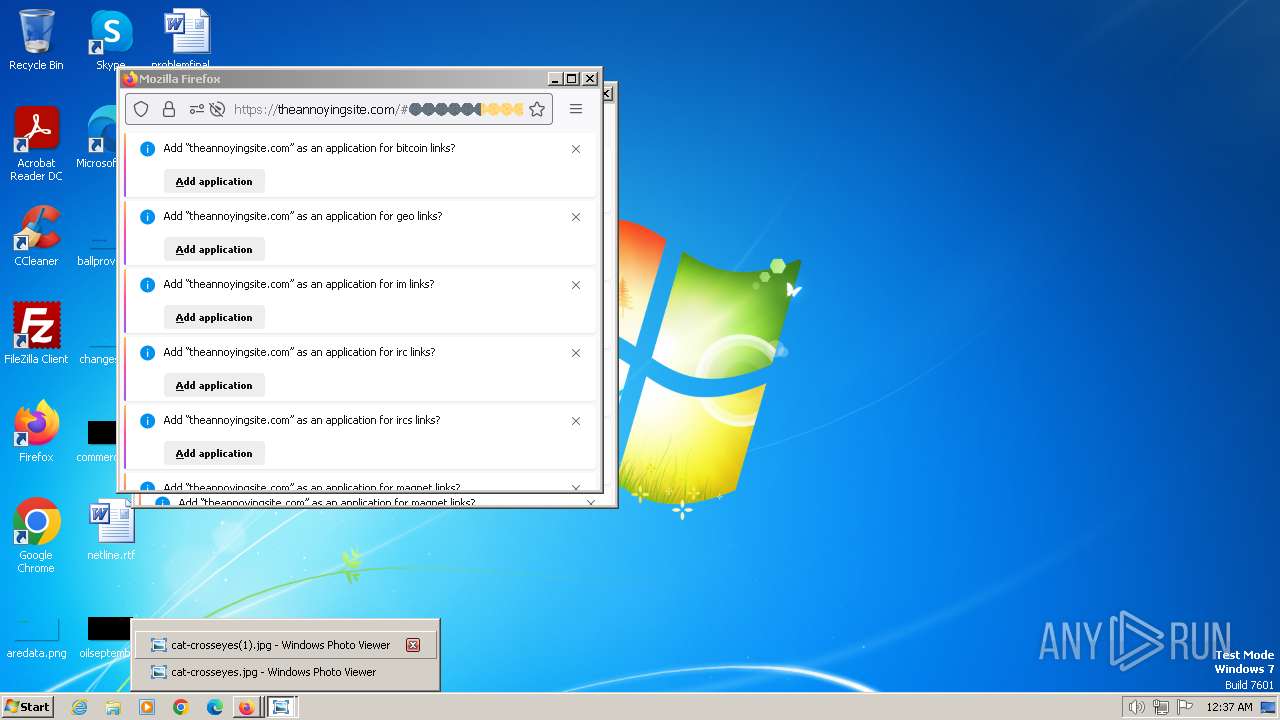Dismiss the ircs links notification
This screenshot has height=720, width=1280.
click(x=576, y=421)
